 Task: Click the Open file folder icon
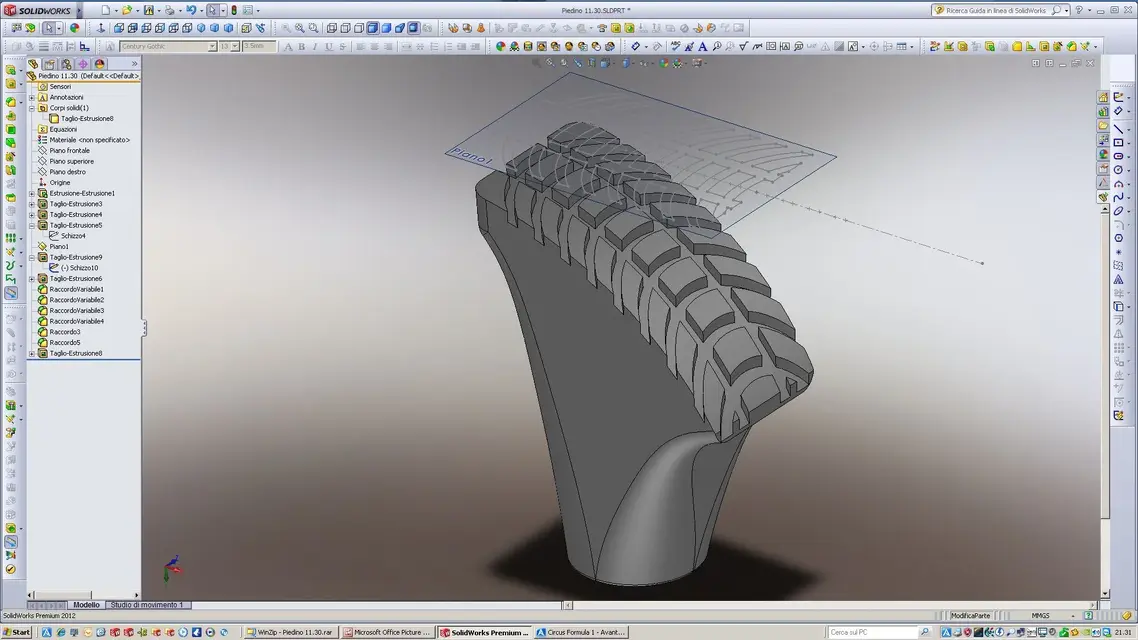[x=126, y=10]
